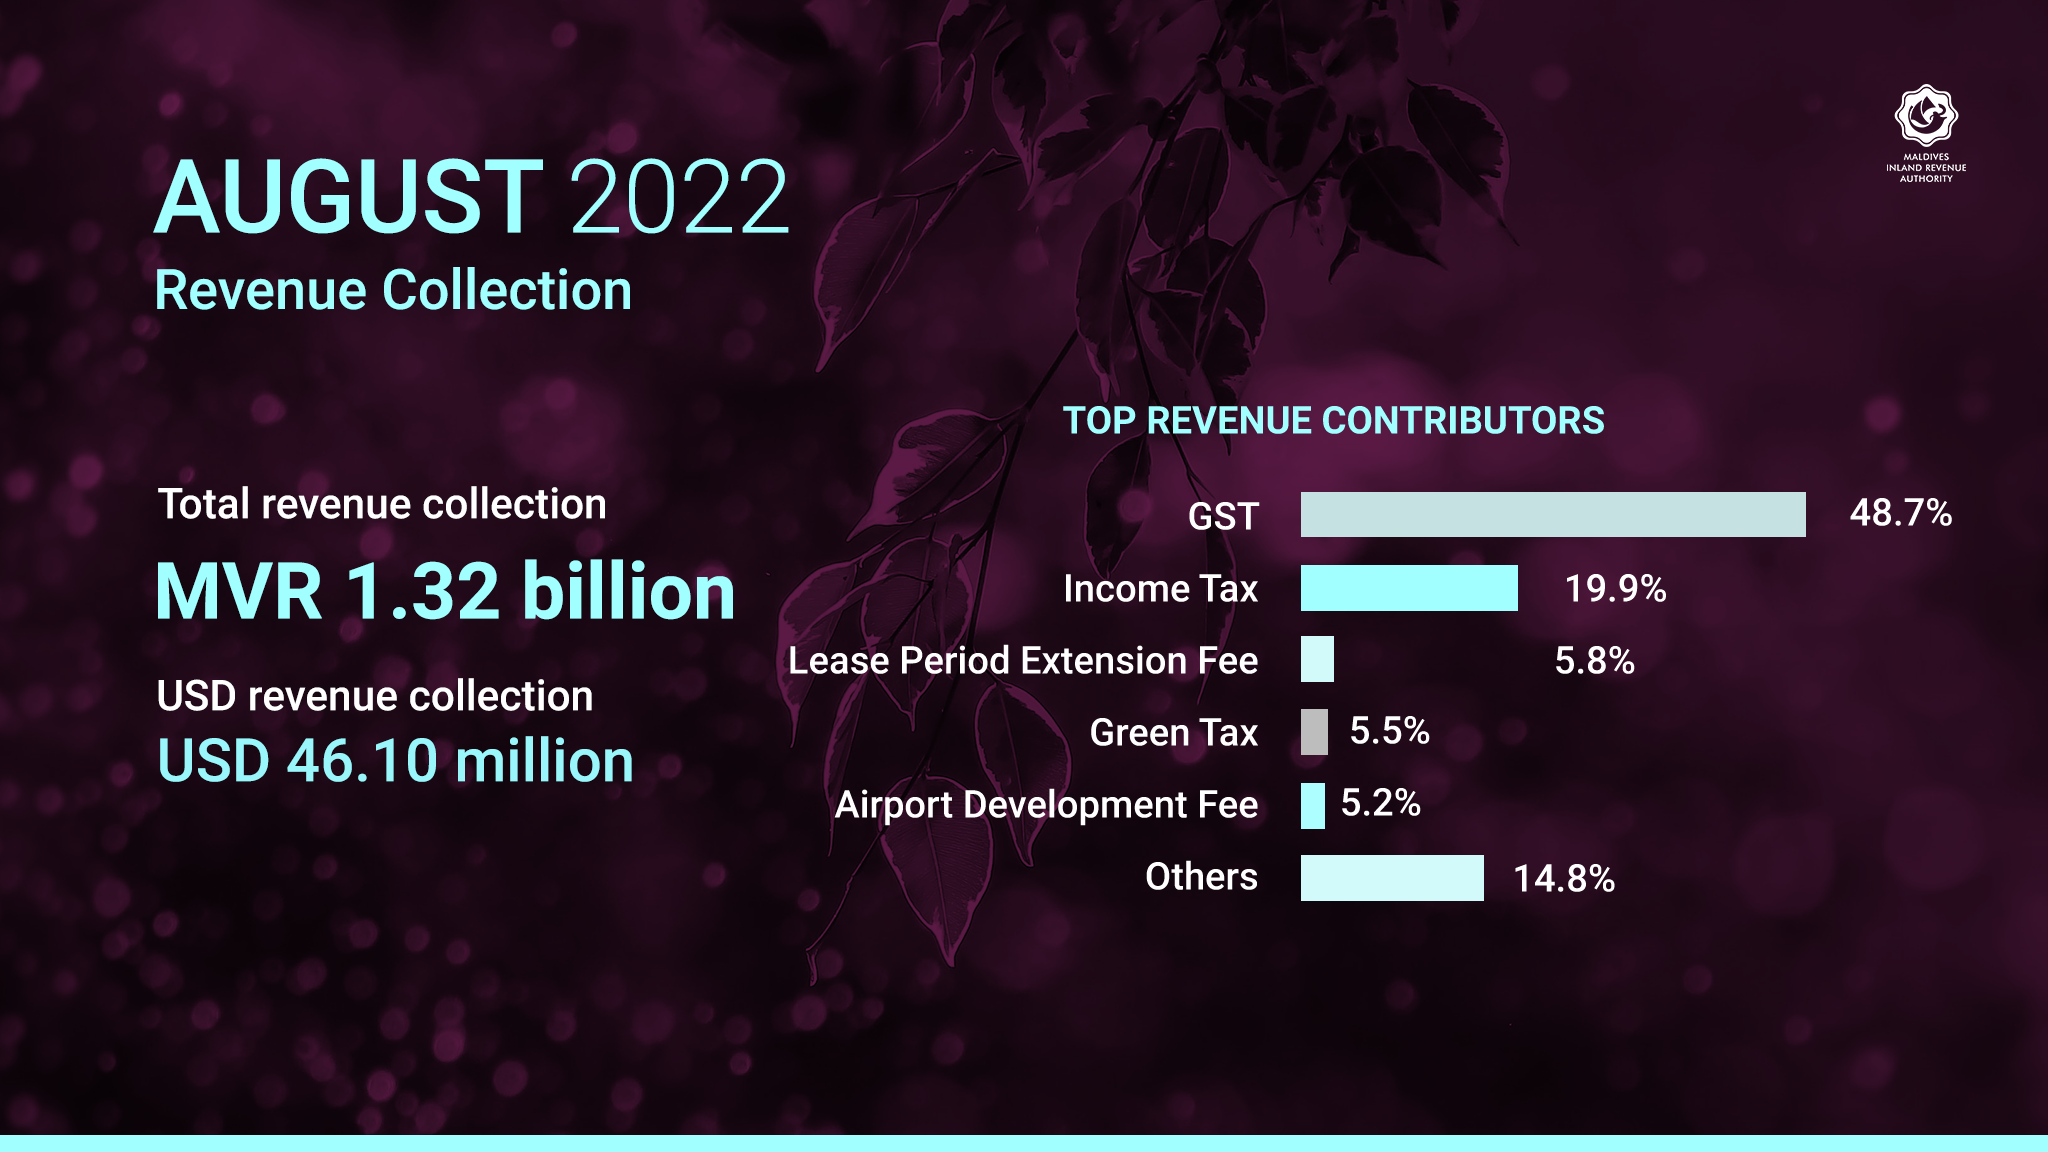Click the 'Income Tax' label
The width and height of the screenshot is (2048, 1152).
[x=1161, y=589]
